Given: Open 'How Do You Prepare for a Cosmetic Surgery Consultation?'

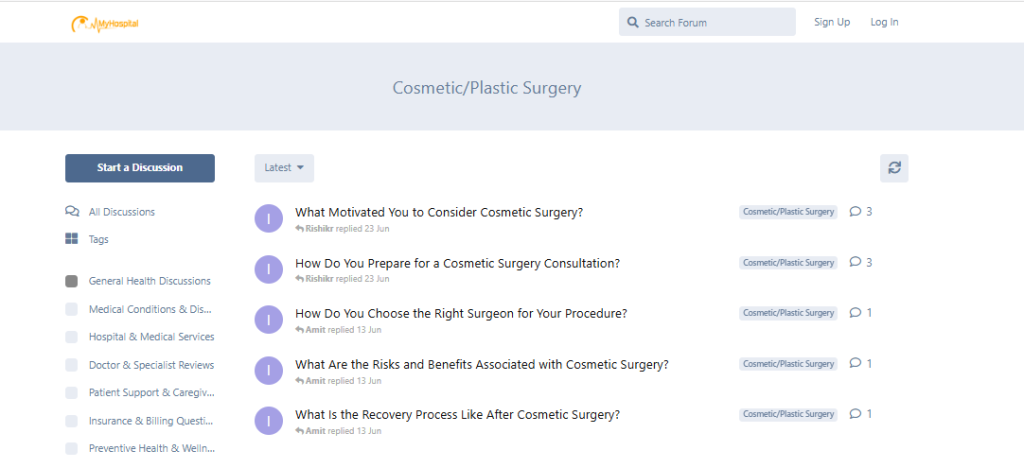Looking at the screenshot, I should 458,263.
